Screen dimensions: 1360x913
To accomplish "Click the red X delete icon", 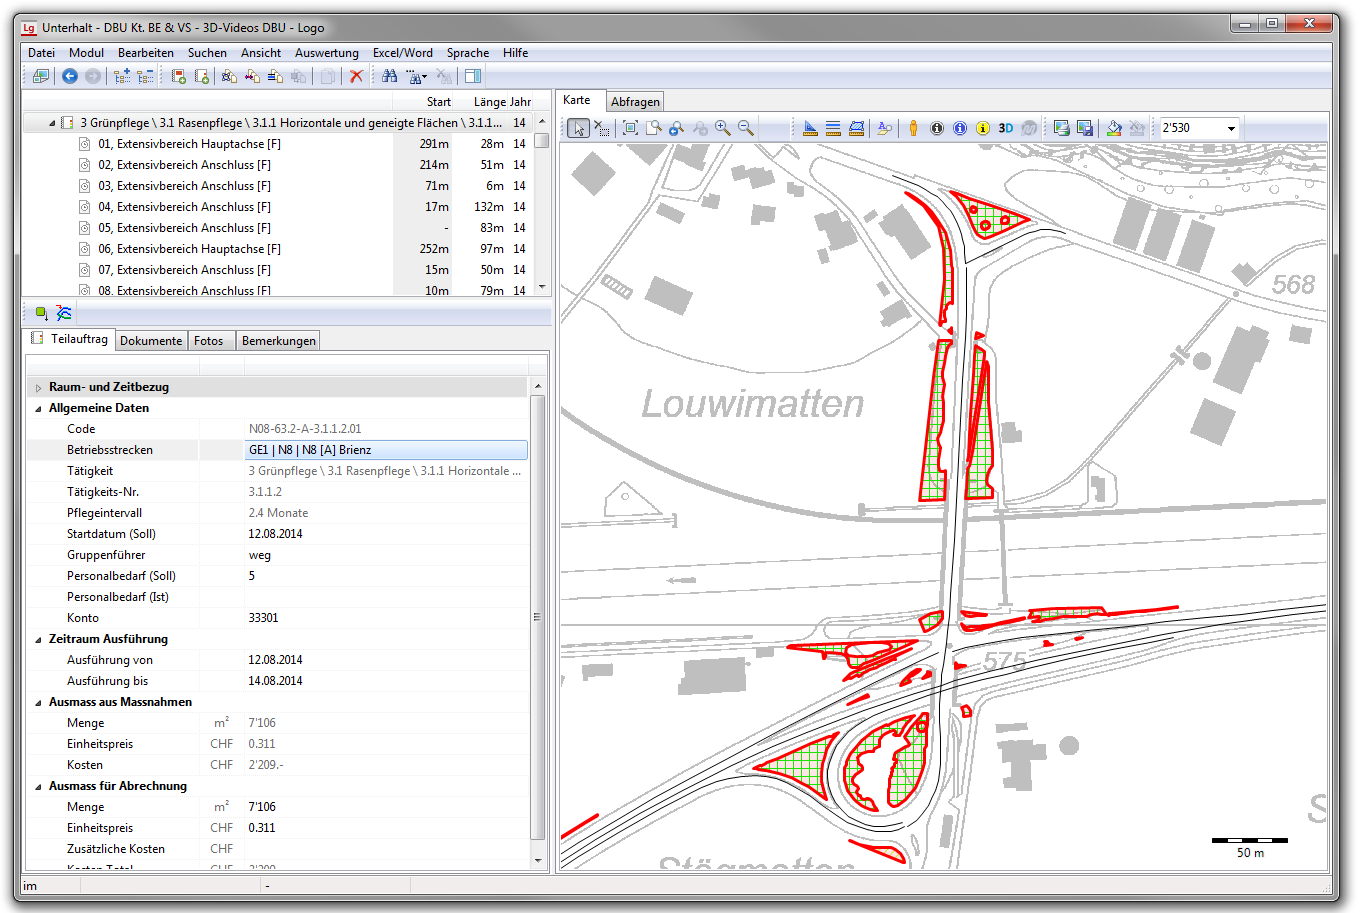I will tap(356, 76).
